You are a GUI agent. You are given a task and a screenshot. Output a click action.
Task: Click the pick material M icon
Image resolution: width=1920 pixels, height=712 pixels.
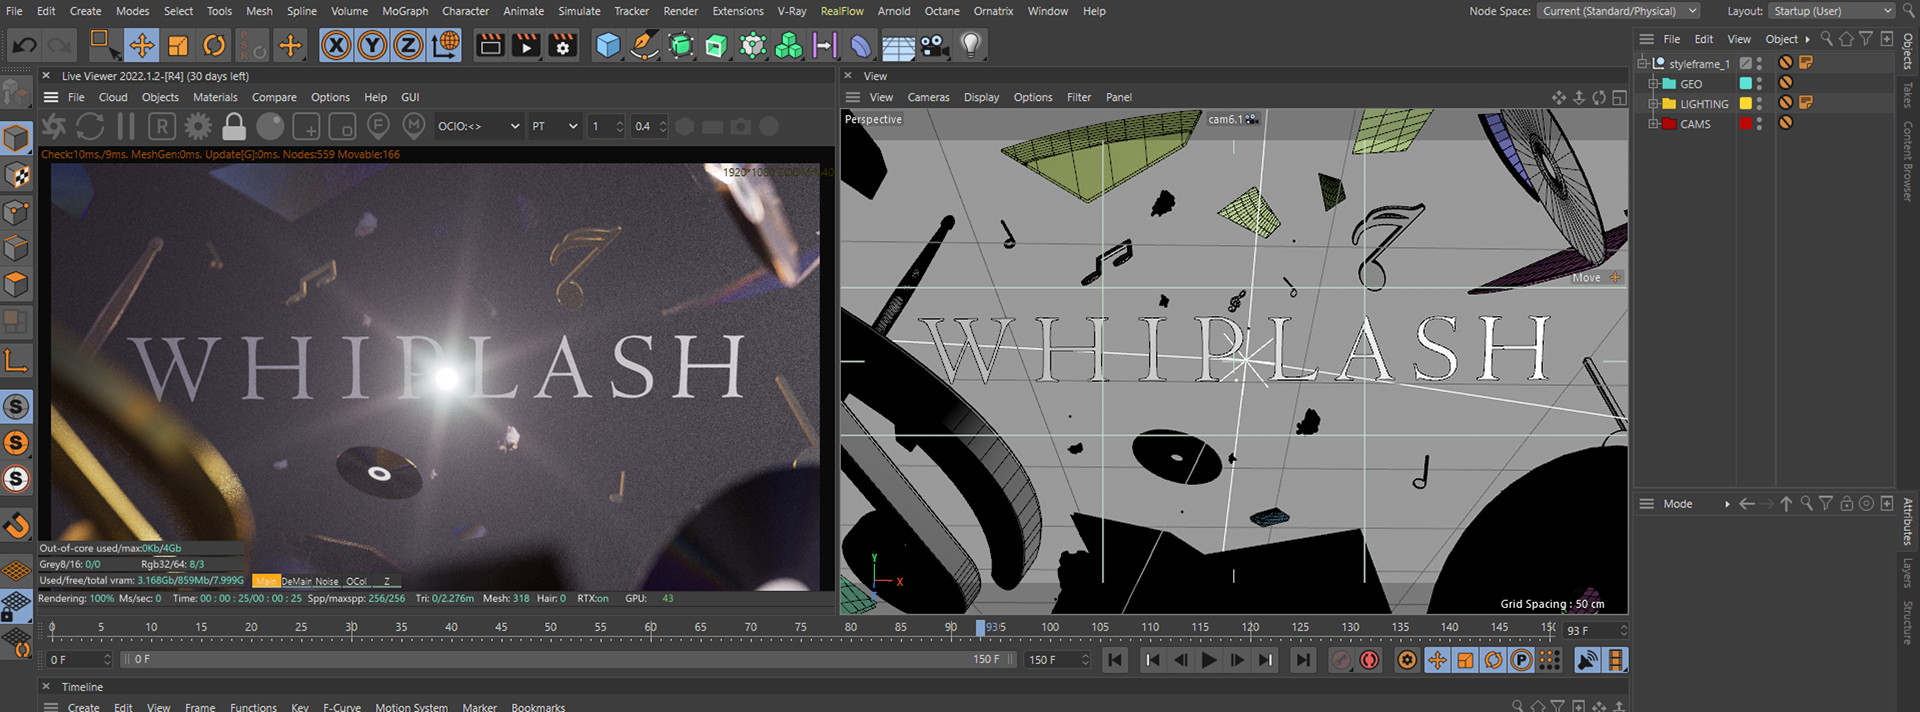tap(414, 127)
